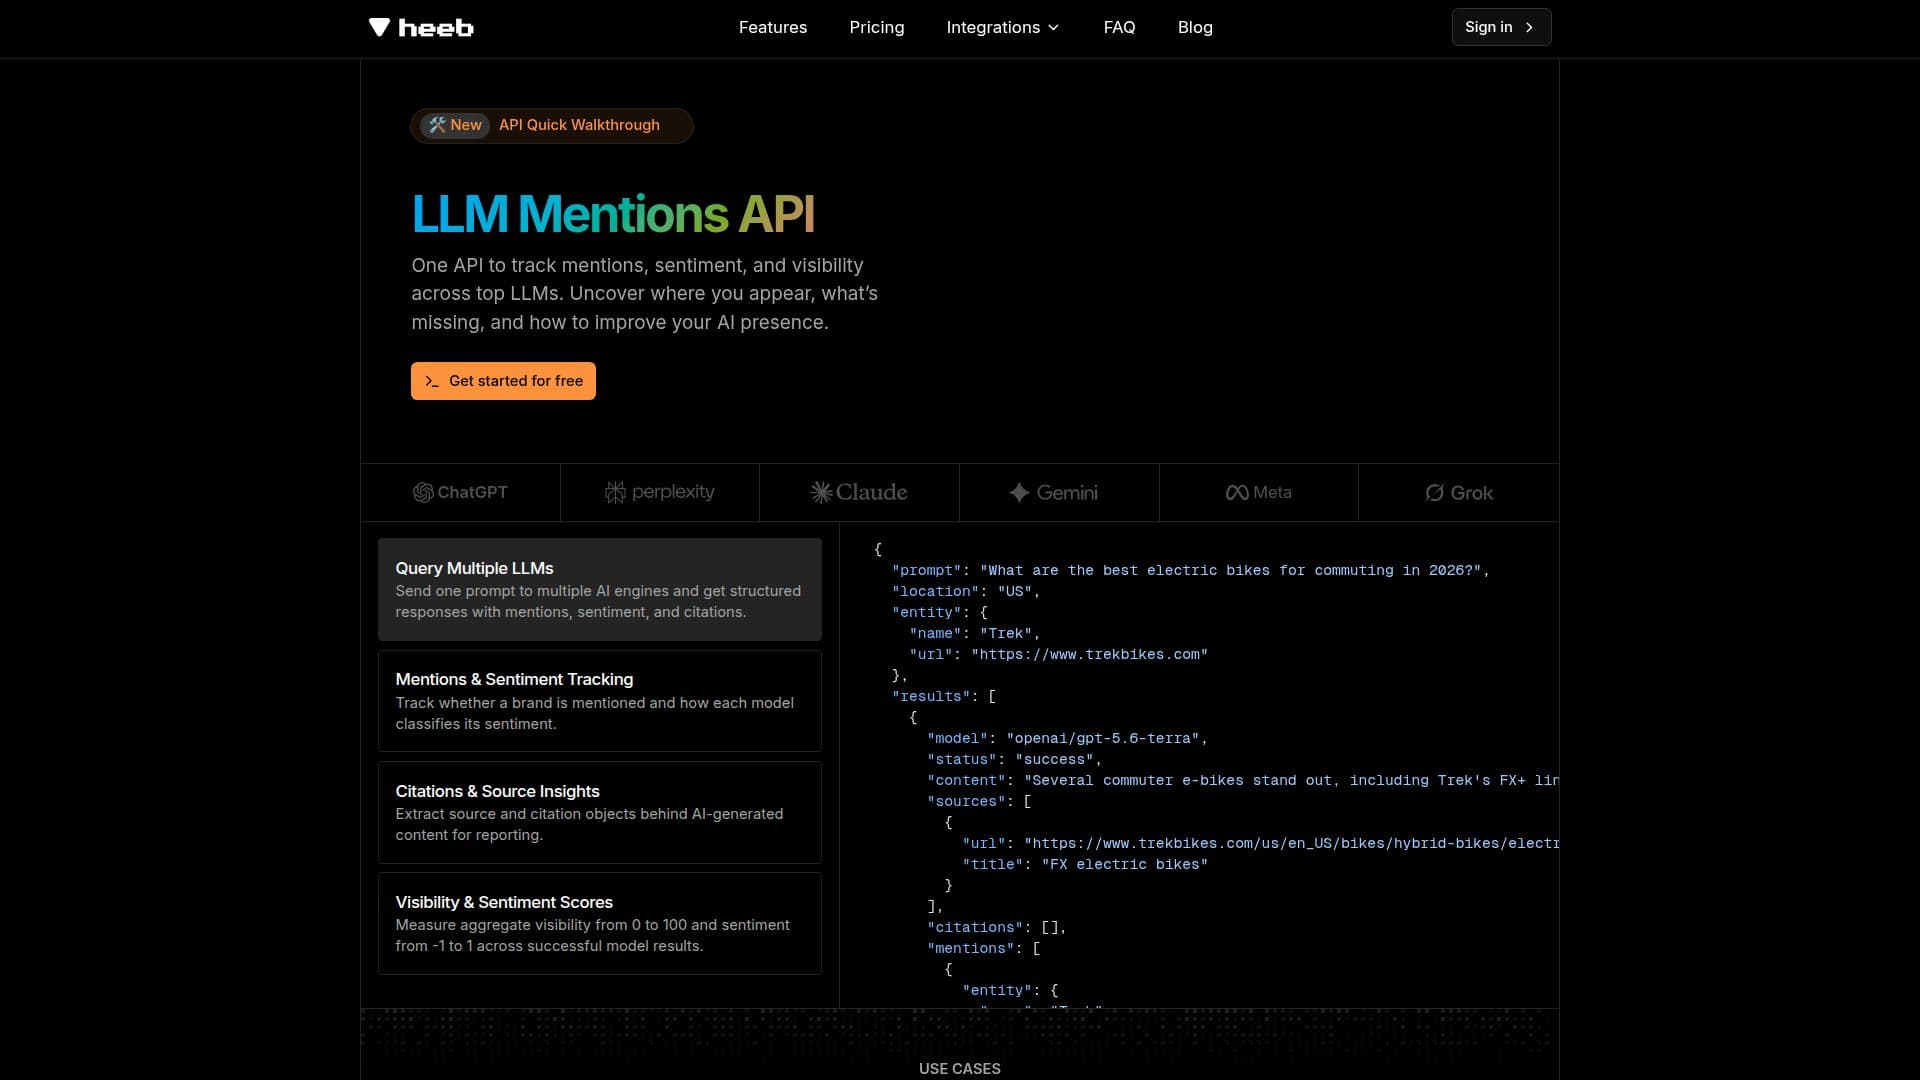Click the "results": [ code line
This screenshot has height=1080, width=1920.
click(x=944, y=696)
